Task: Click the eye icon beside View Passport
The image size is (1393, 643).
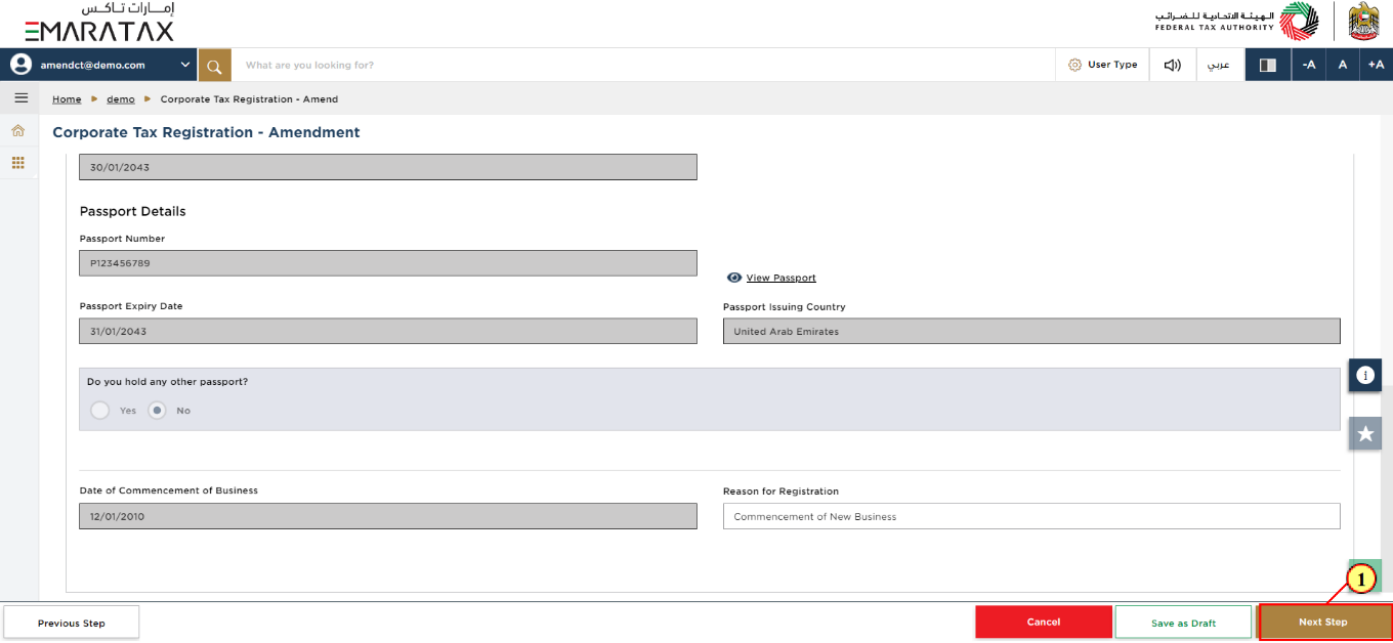Action: [x=734, y=278]
